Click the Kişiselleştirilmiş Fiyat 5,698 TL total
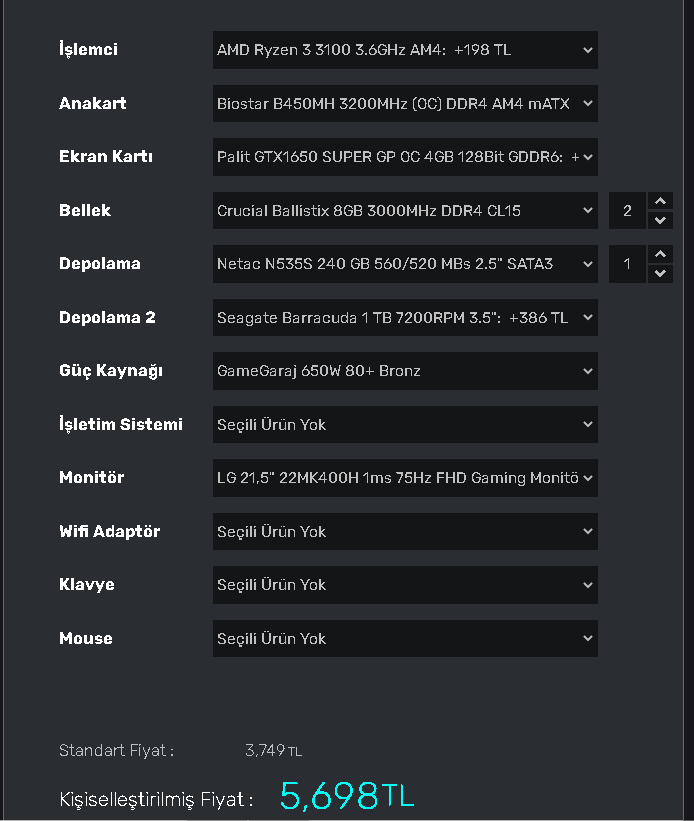The width and height of the screenshot is (694, 821). point(346,796)
